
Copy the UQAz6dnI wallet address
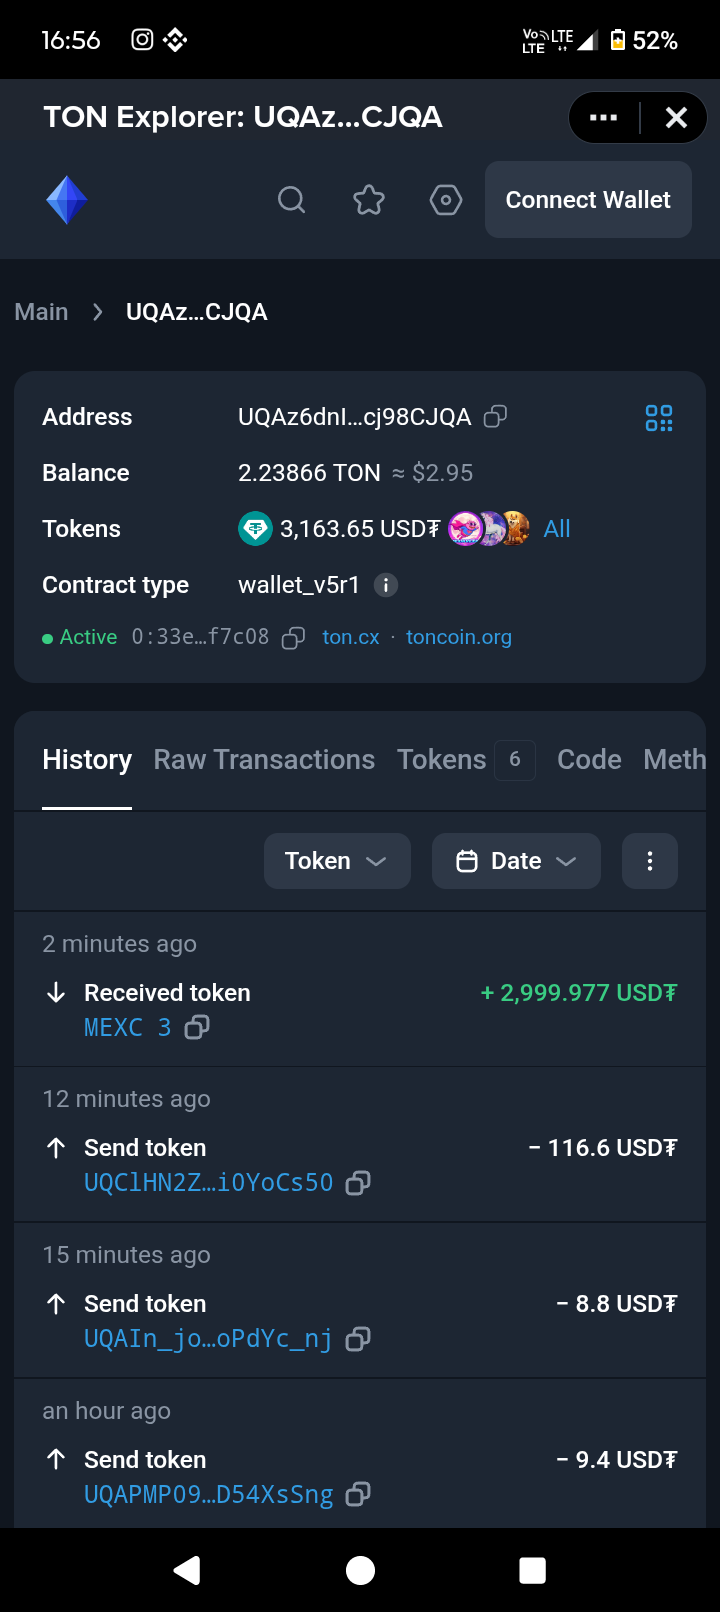(495, 417)
